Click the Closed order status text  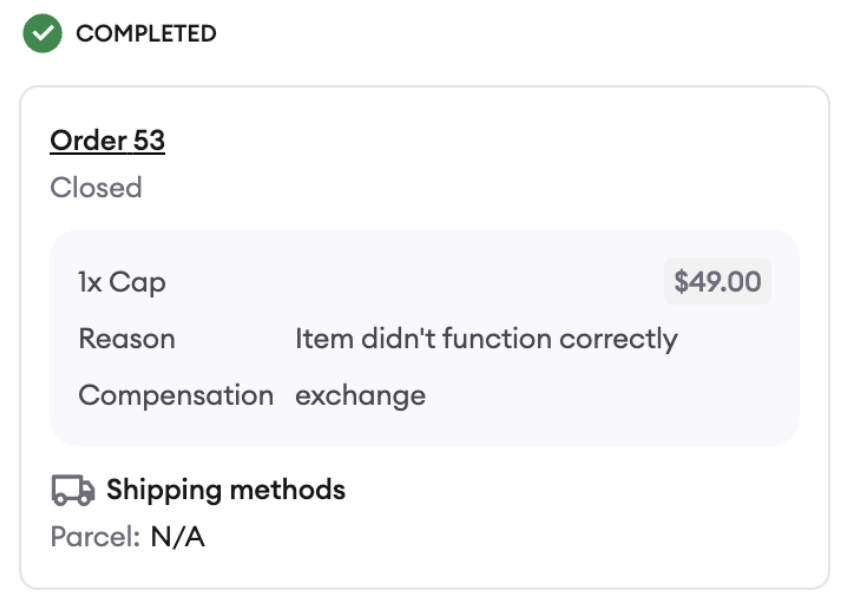tap(96, 187)
